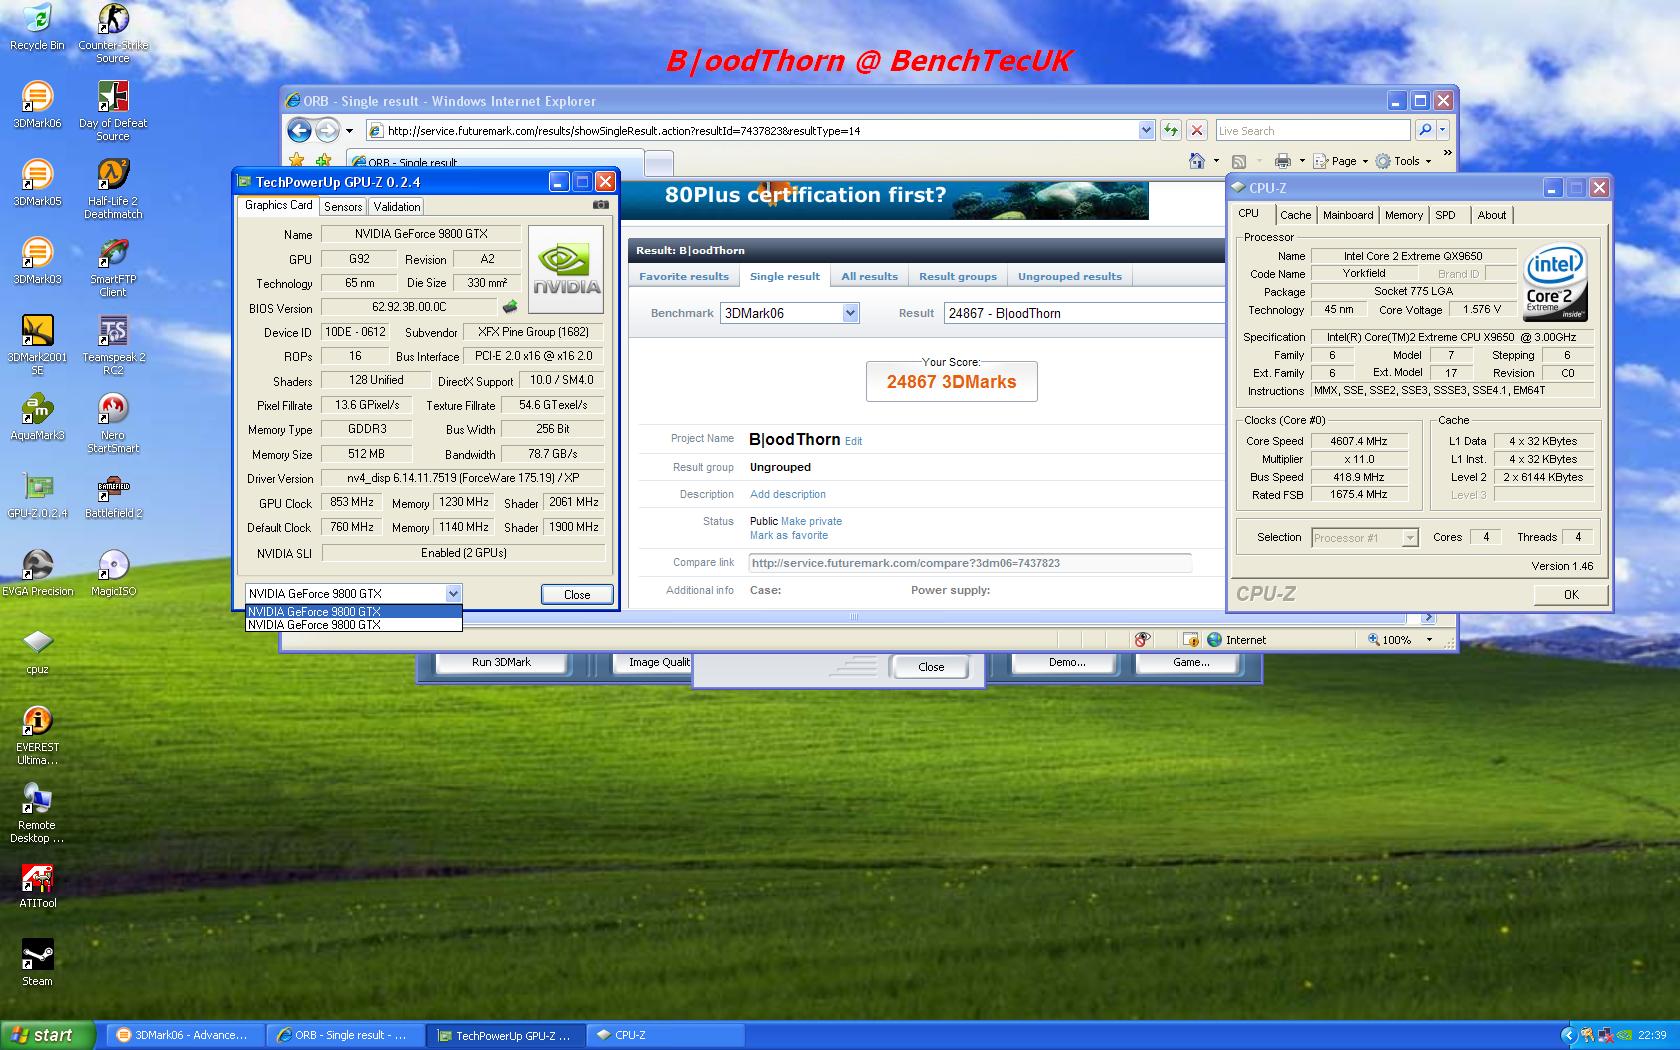
Task: Open the Recycle Bin desktop icon
Action: pos(37,26)
